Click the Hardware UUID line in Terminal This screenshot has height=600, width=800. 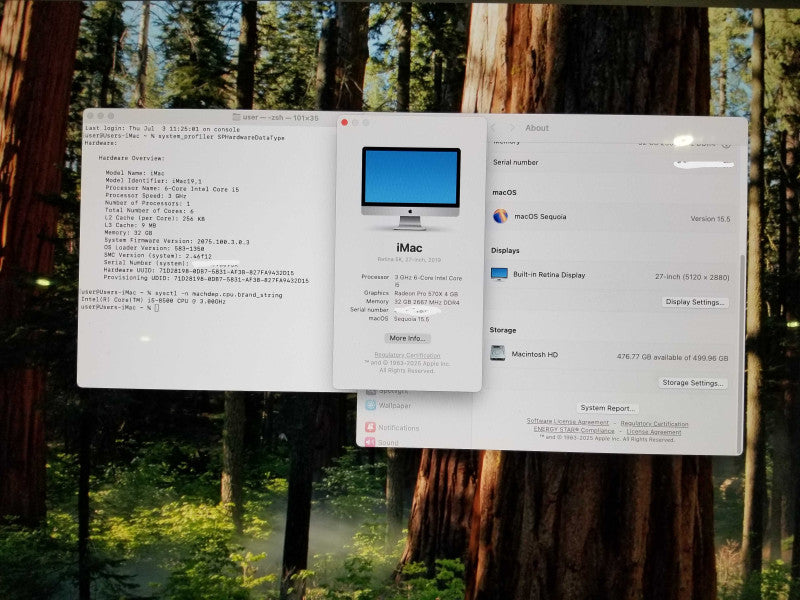[x=198, y=271]
